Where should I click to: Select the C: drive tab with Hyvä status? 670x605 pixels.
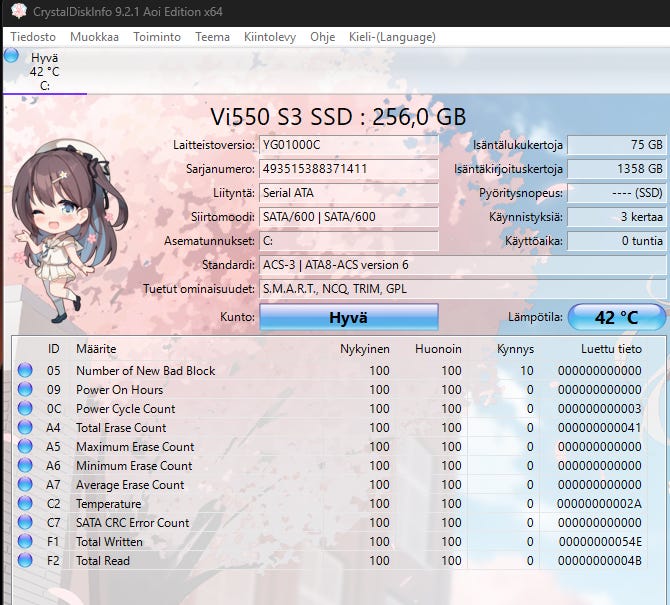44,71
